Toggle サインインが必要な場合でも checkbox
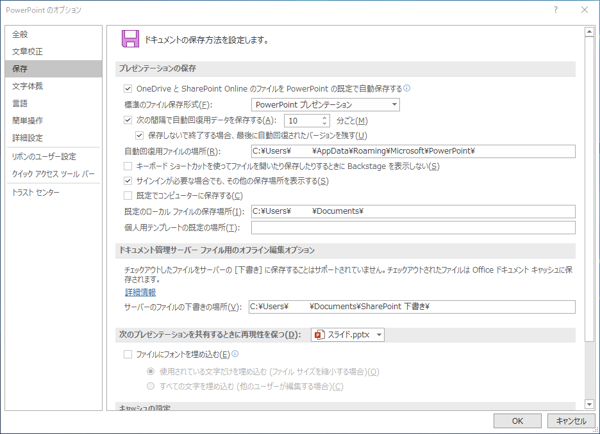 [128, 181]
